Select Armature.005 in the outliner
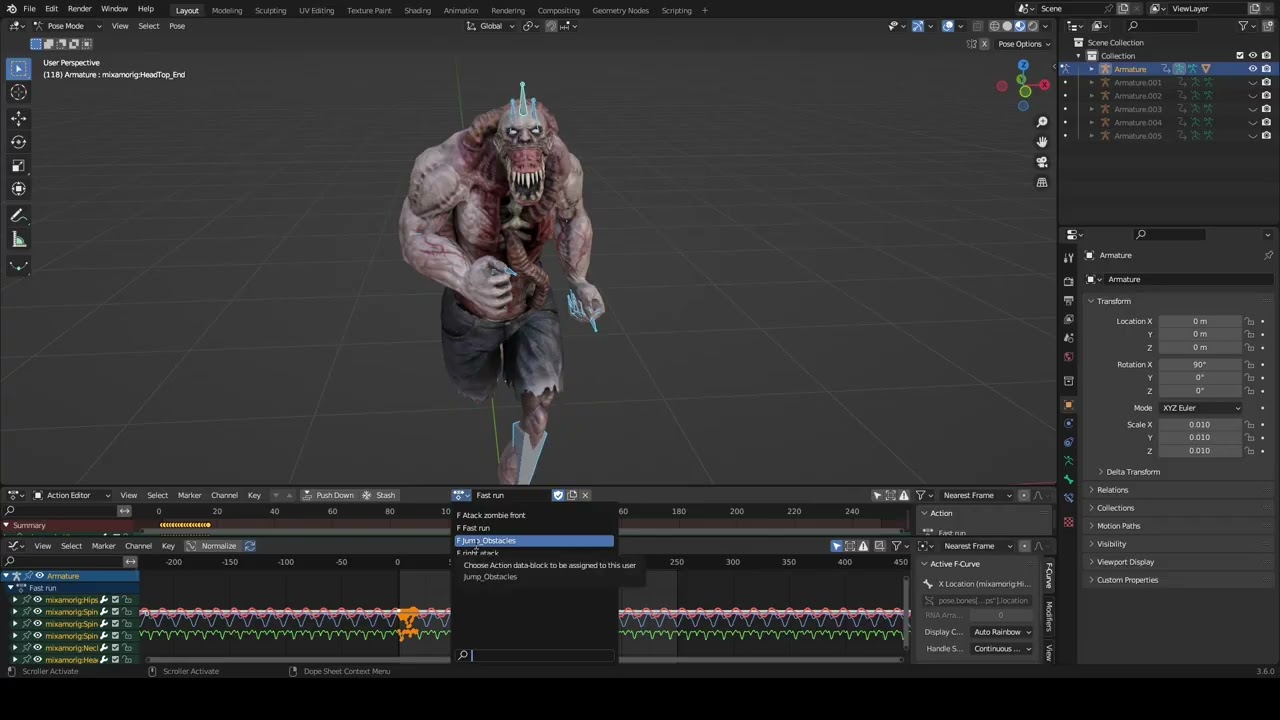The width and height of the screenshot is (1280, 720). point(1138,136)
